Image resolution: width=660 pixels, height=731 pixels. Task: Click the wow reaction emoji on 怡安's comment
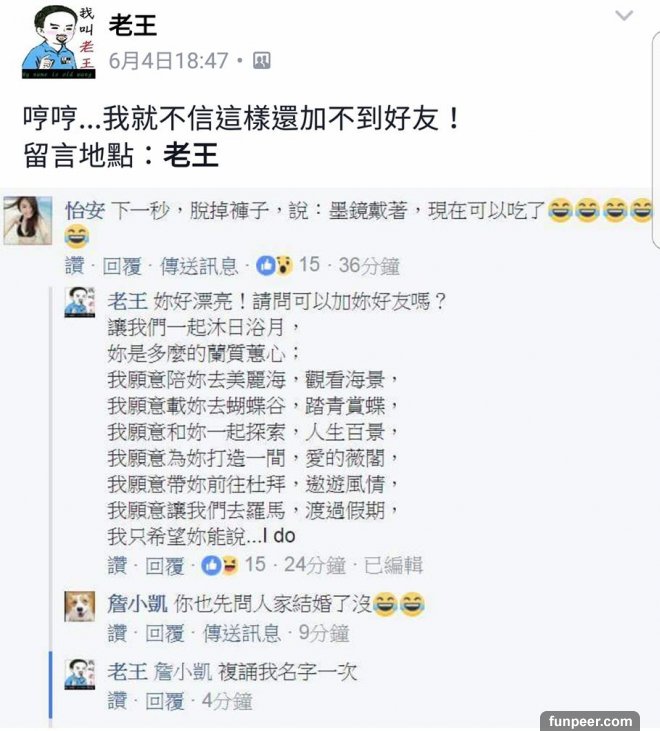(x=283, y=266)
